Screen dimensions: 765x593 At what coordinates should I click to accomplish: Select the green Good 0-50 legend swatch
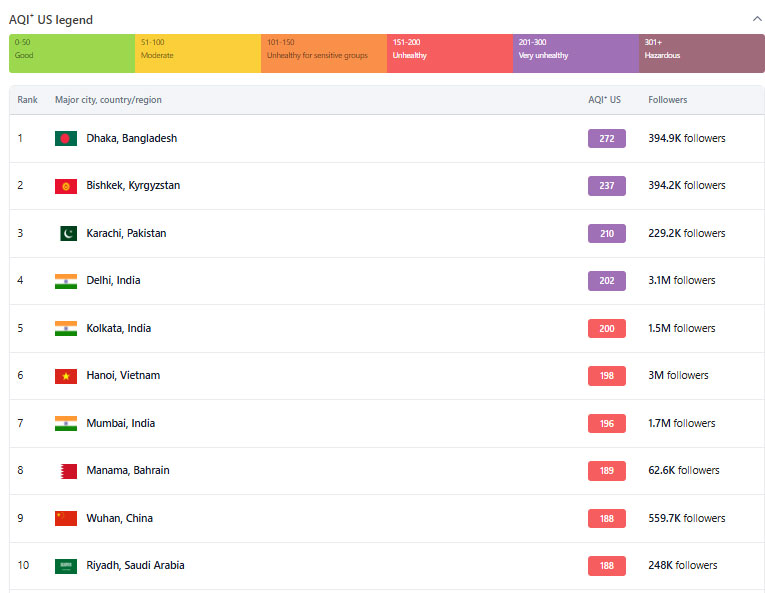point(72,53)
